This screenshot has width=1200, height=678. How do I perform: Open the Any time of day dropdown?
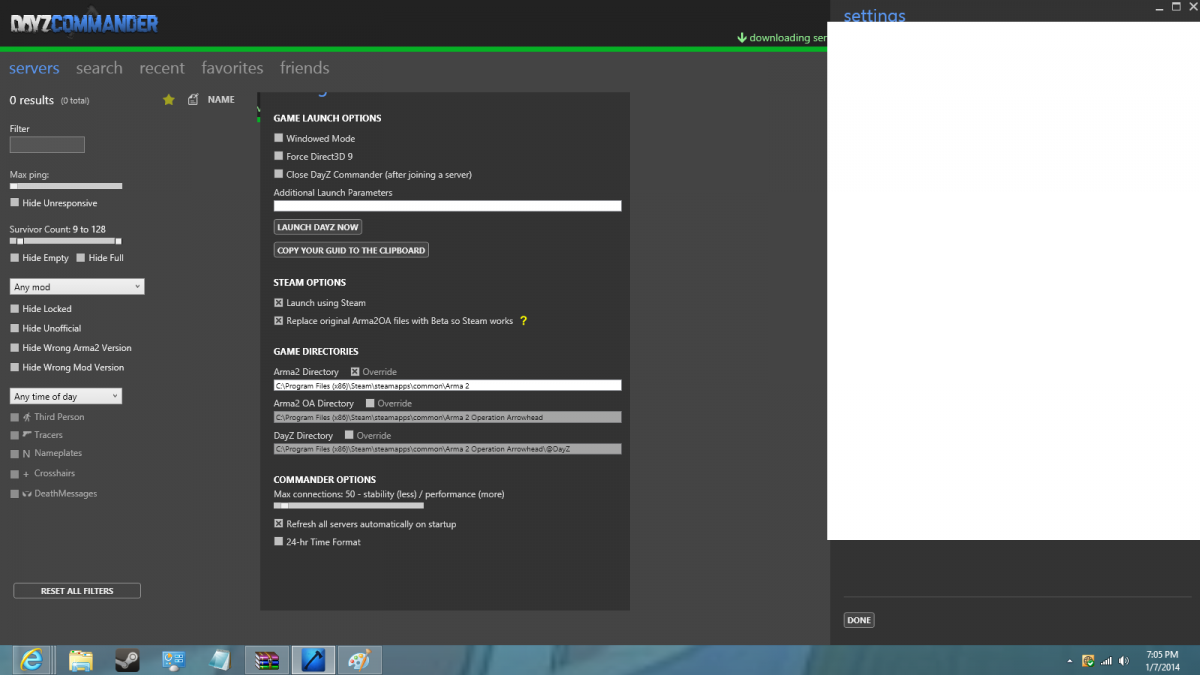[x=66, y=397]
